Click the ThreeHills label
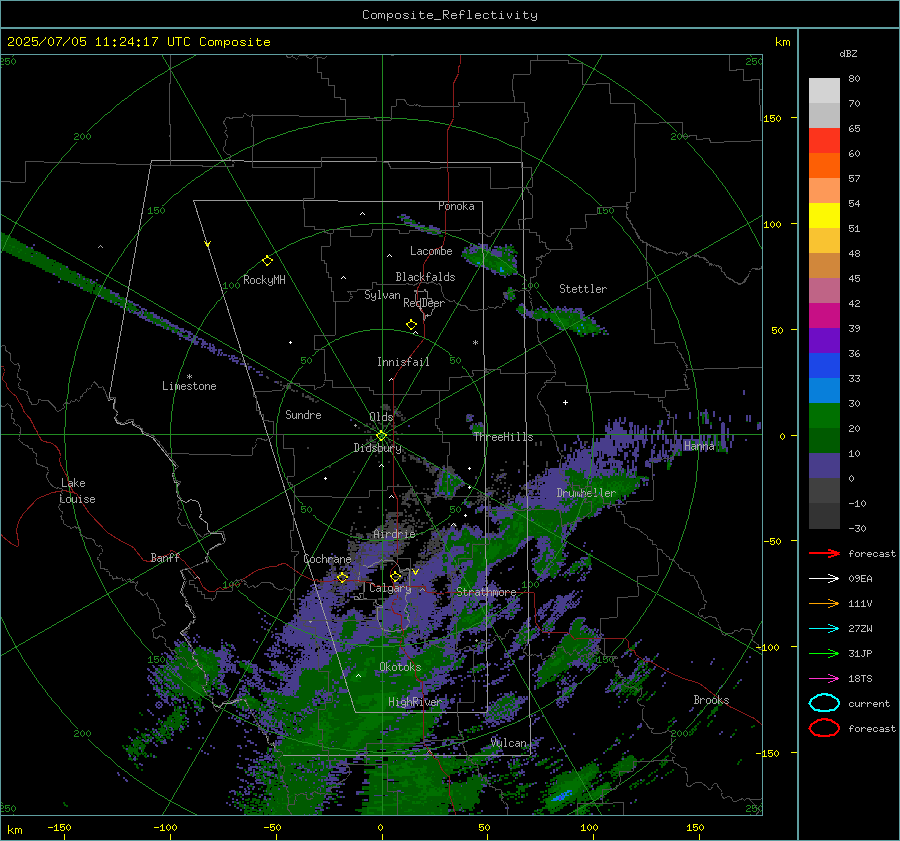 (x=503, y=437)
